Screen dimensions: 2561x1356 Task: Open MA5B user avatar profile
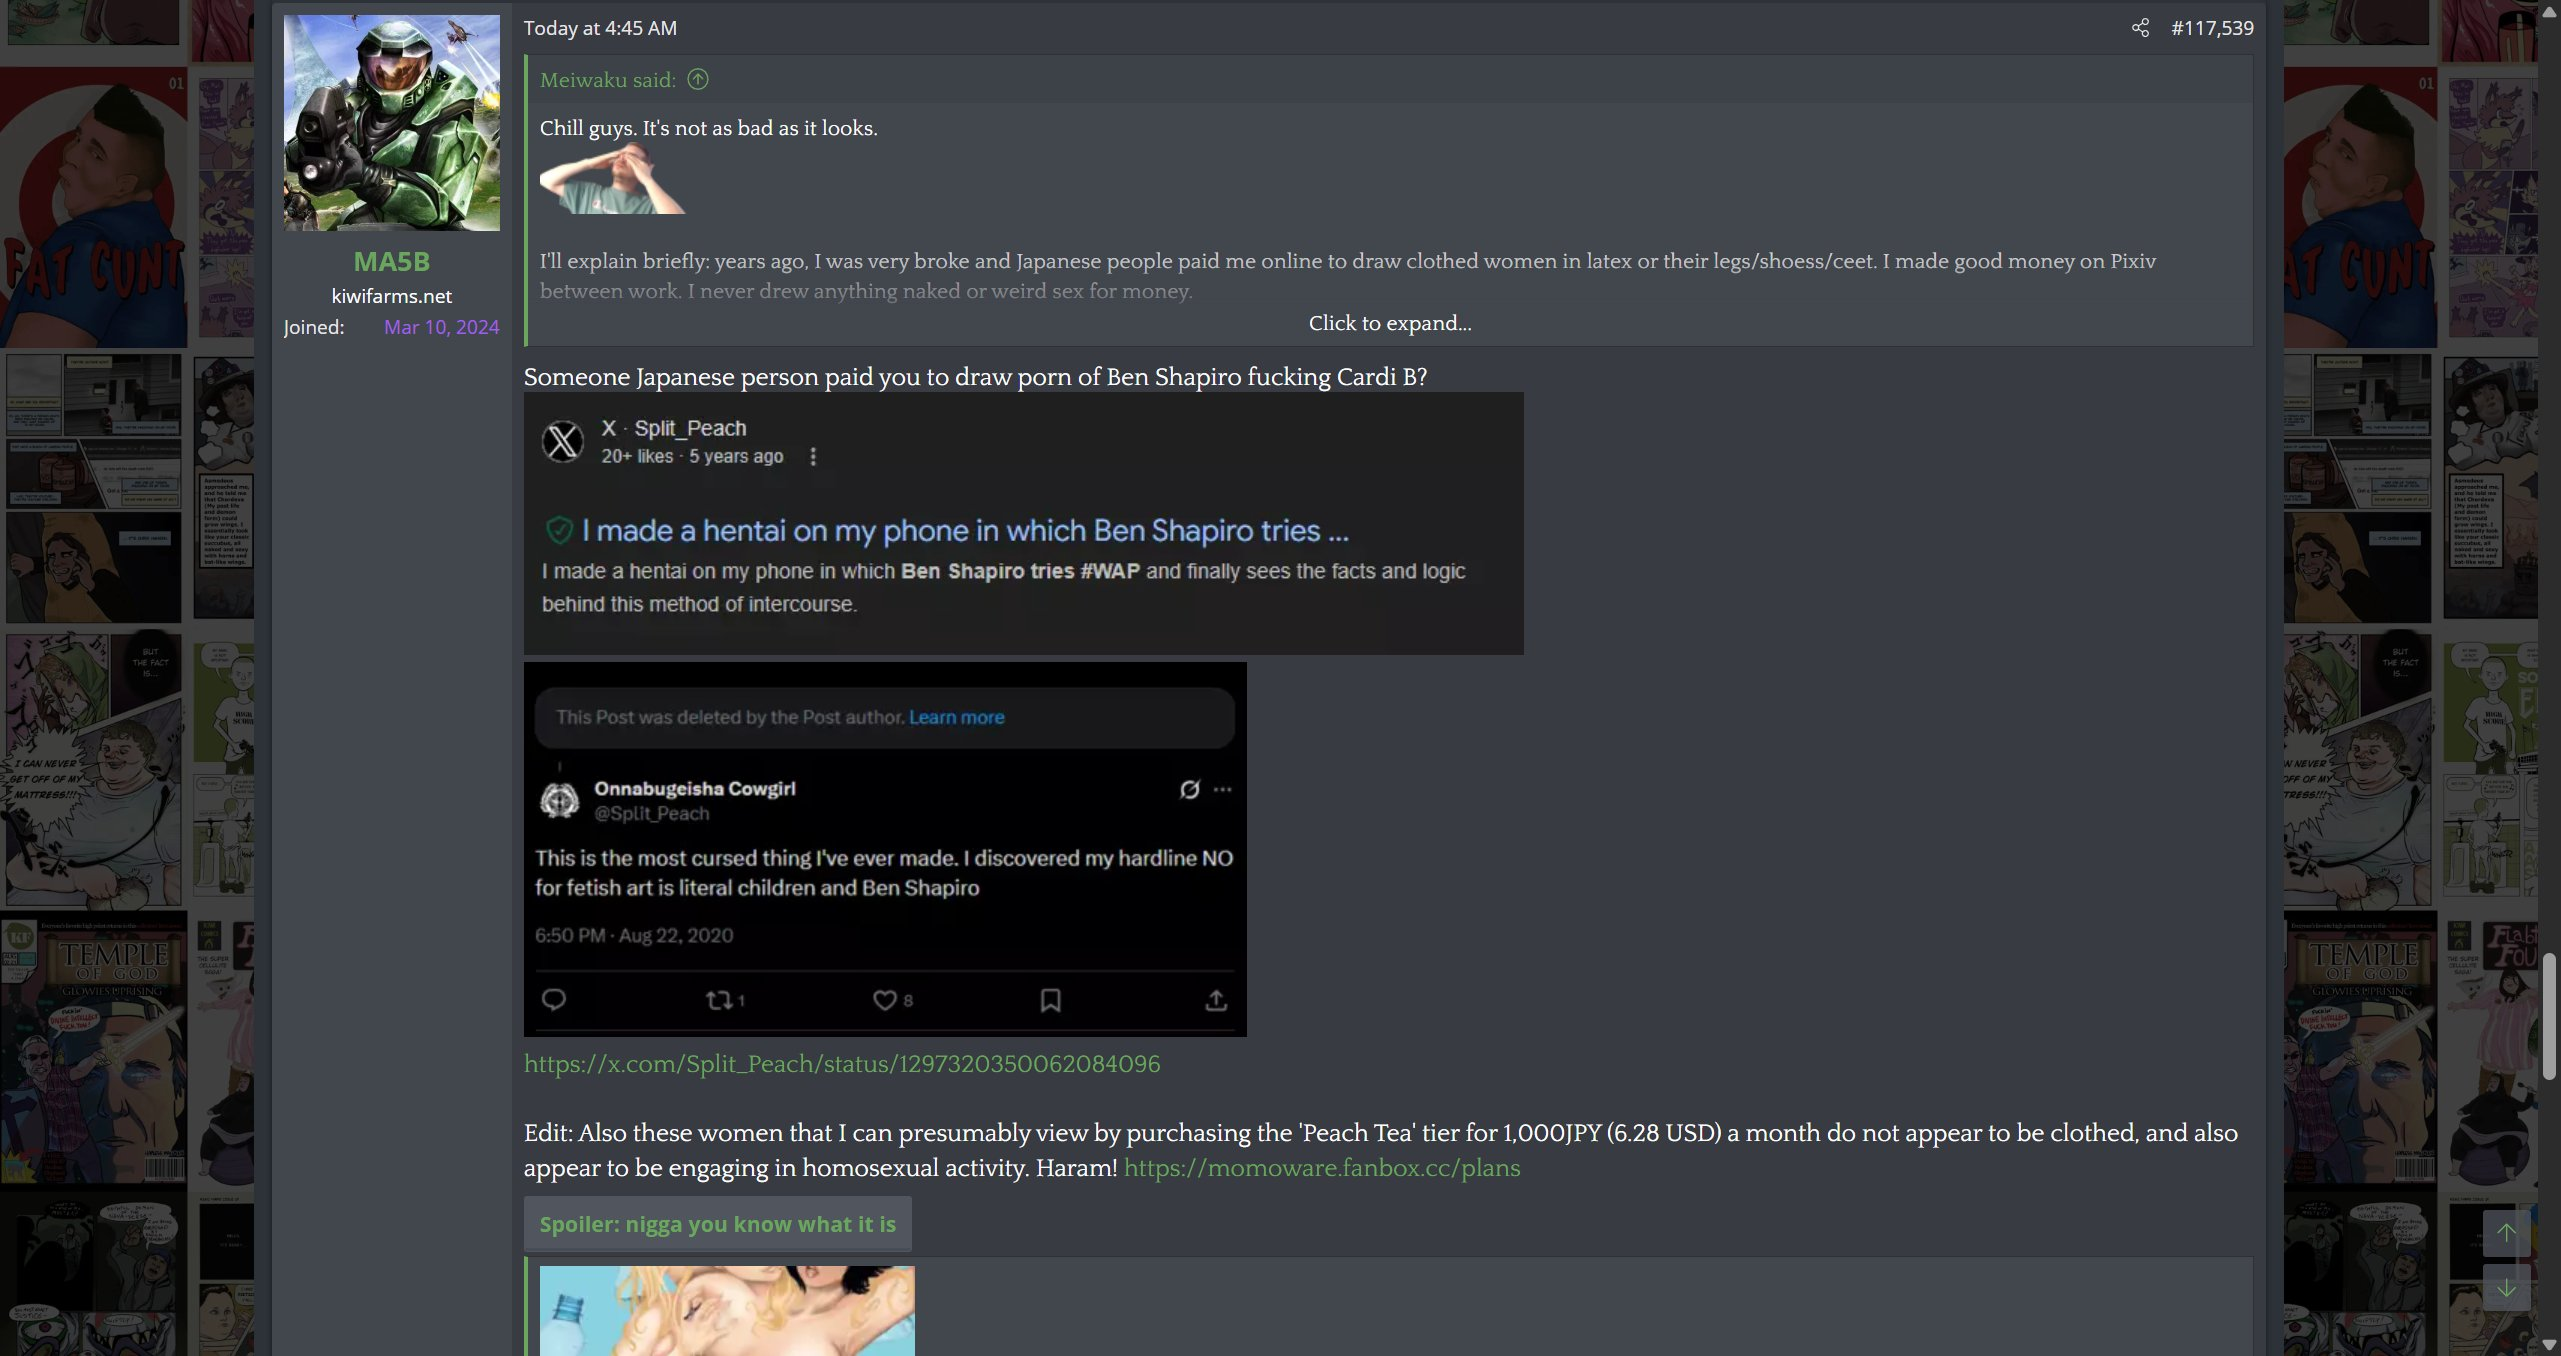point(391,123)
